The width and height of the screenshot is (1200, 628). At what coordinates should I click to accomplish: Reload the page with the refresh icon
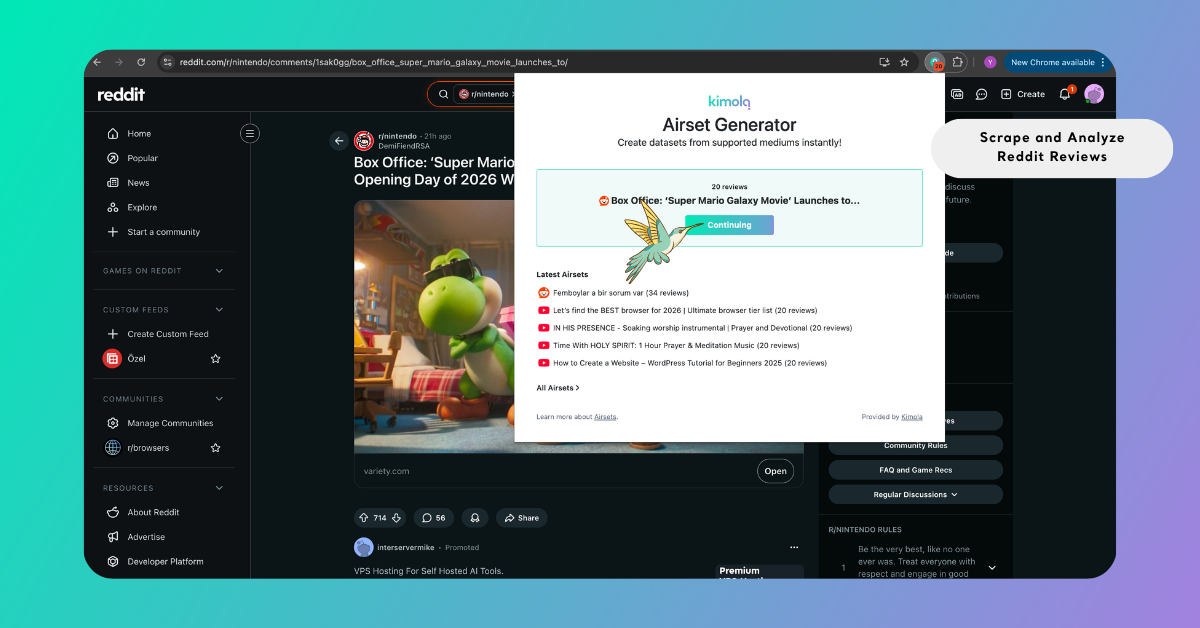[141, 62]
